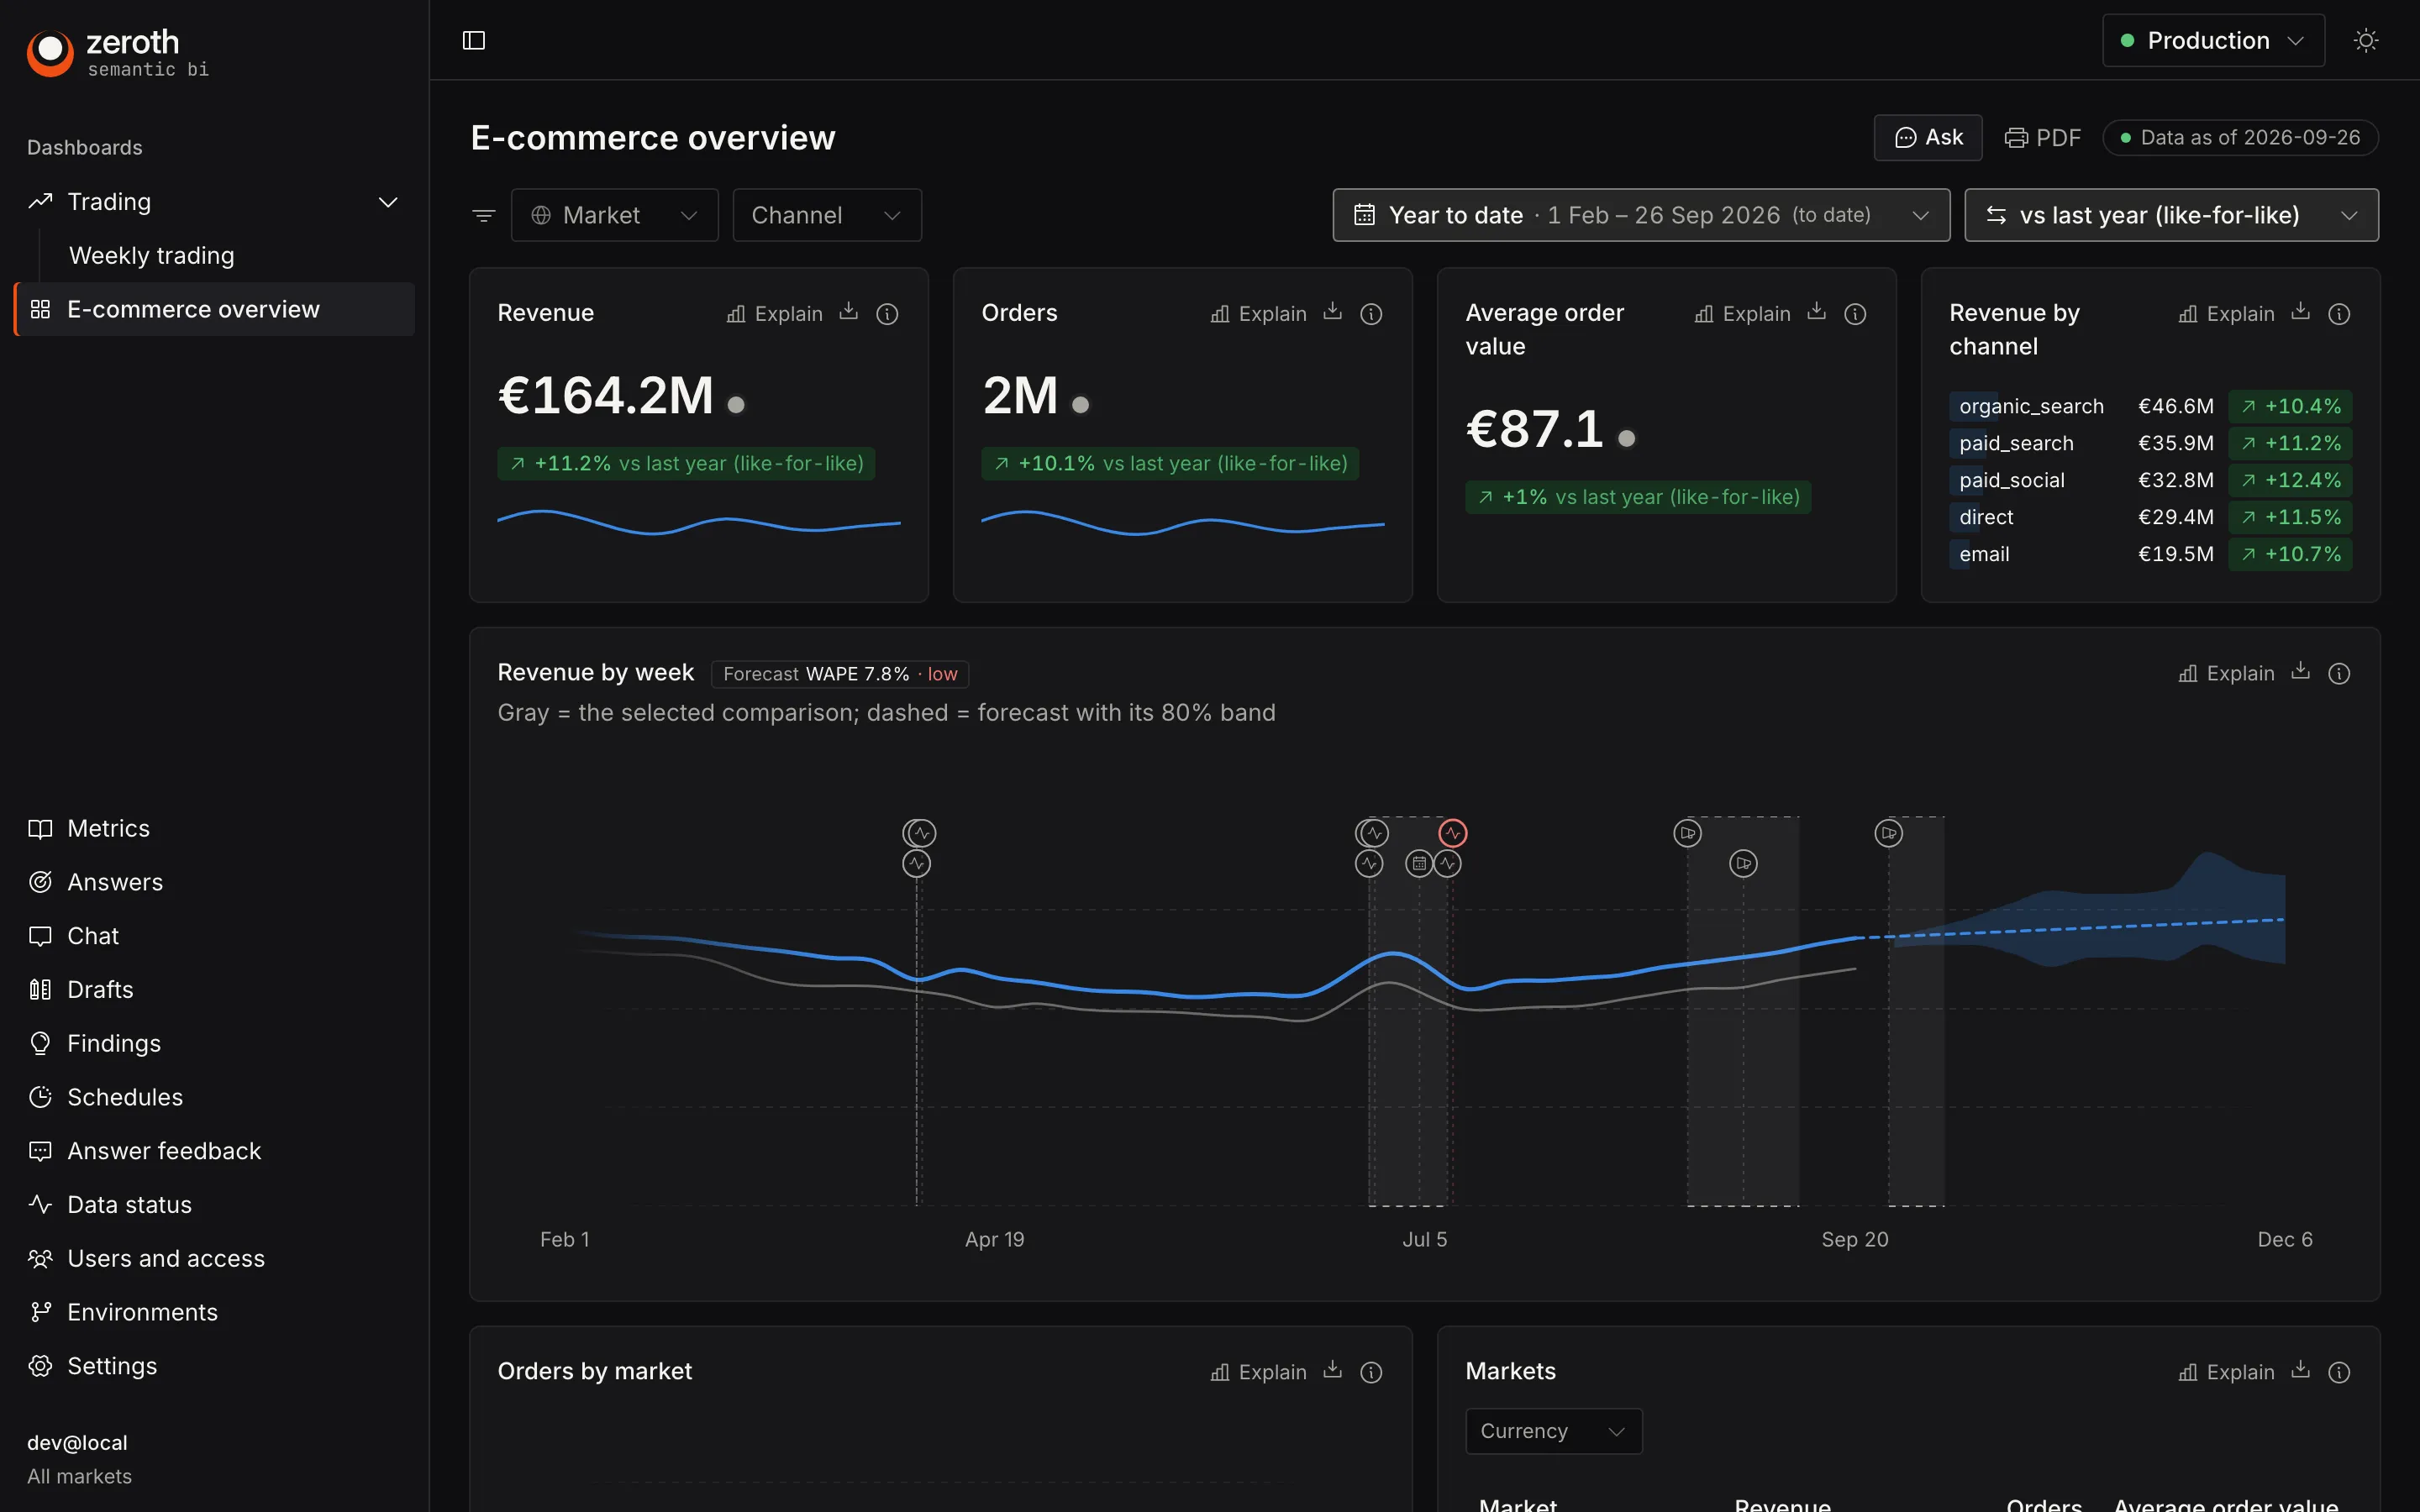Open the Year to date range picker

tap(1640, 215)
